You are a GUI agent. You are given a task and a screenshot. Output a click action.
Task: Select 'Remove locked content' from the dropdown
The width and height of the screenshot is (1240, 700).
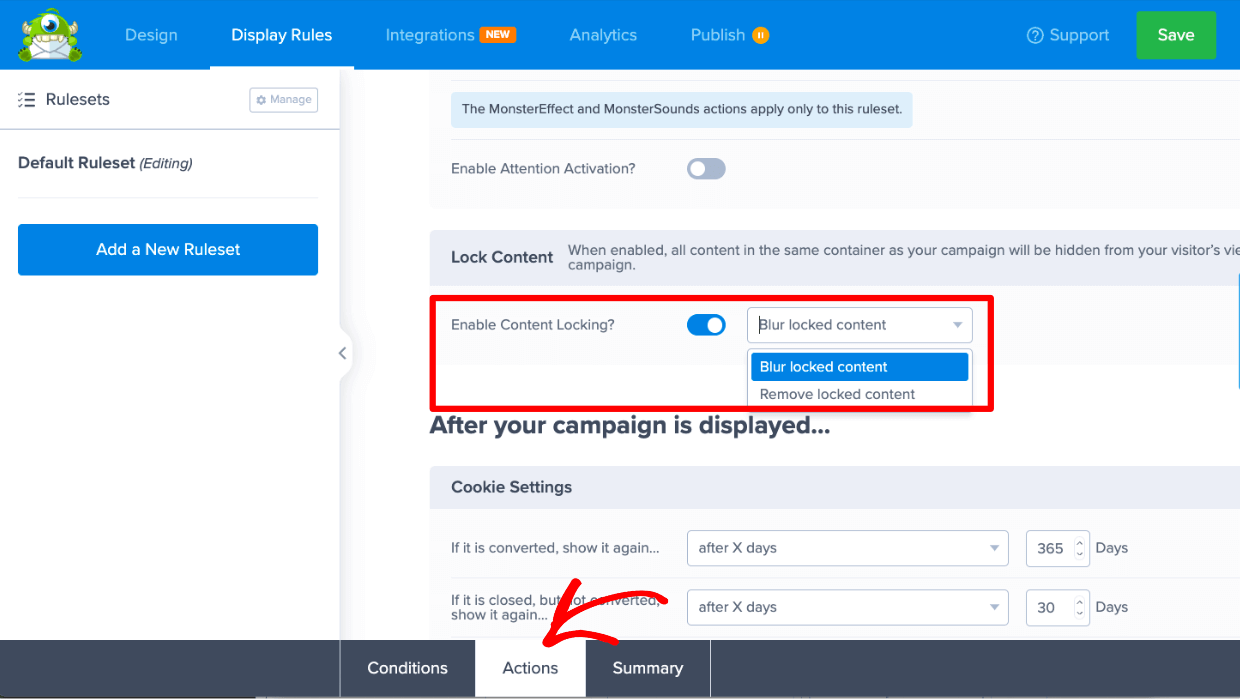pyautogui.click(x=838, y=394)
